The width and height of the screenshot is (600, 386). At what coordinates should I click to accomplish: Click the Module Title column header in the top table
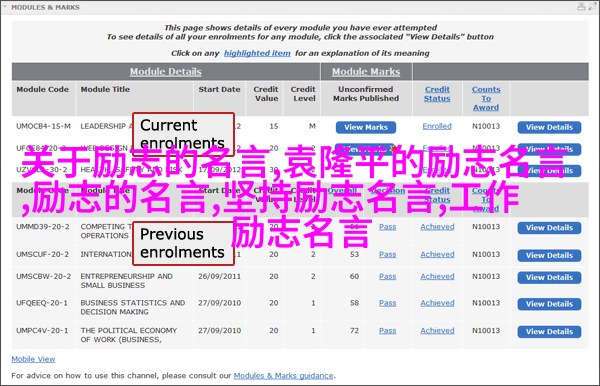pyautogui.click(x=105, y=89)
